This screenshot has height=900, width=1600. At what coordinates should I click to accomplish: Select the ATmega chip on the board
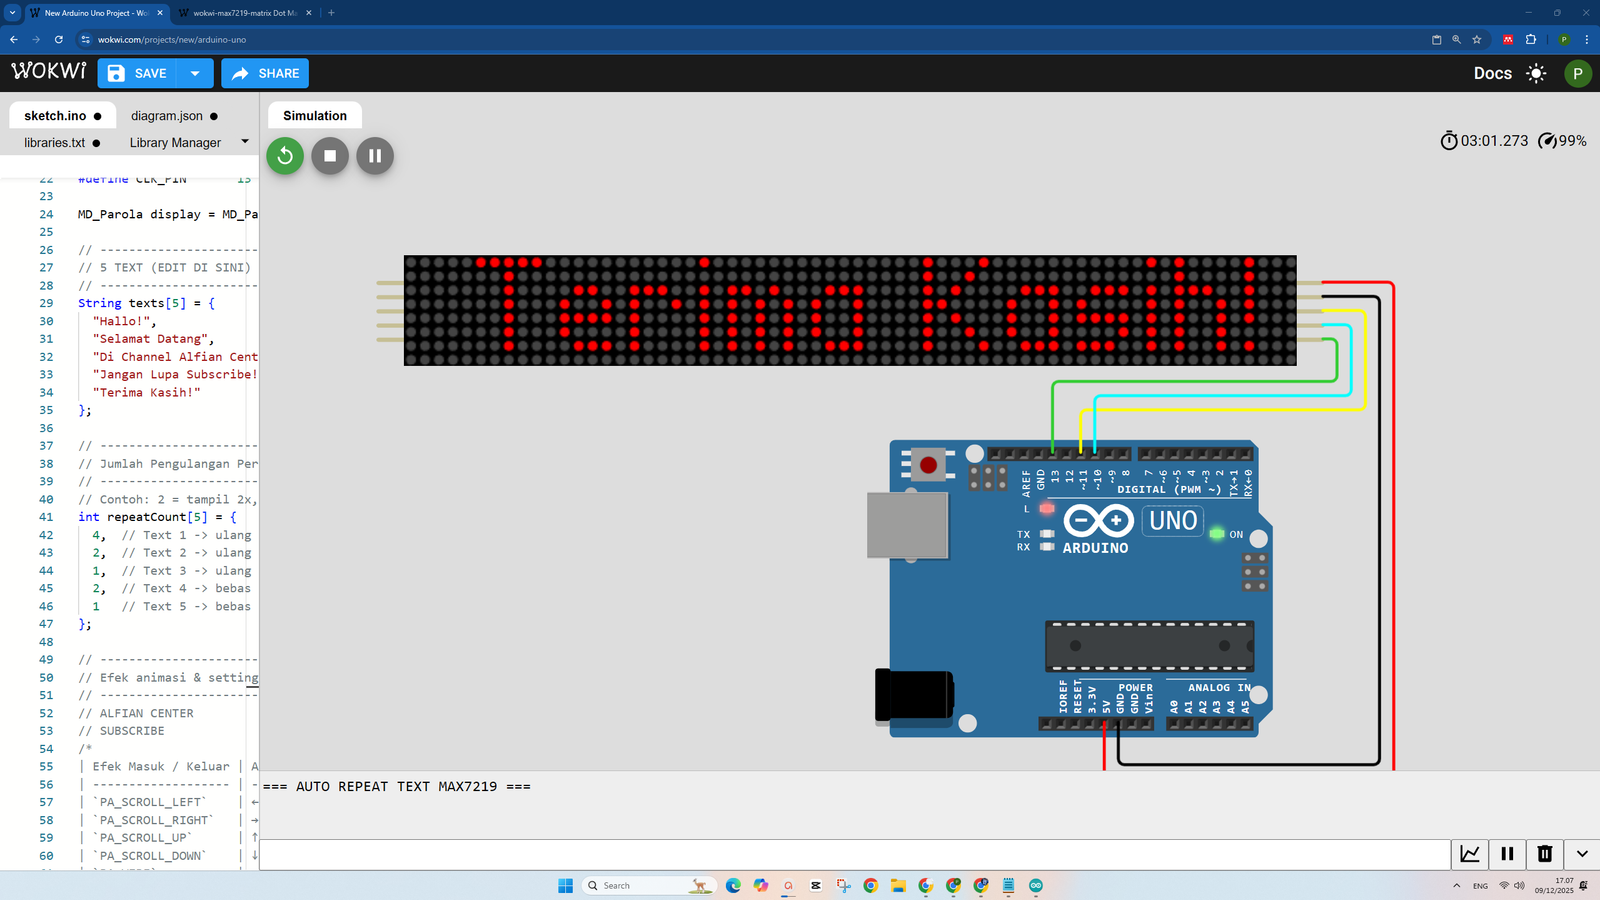click(x=1149, y=646)
